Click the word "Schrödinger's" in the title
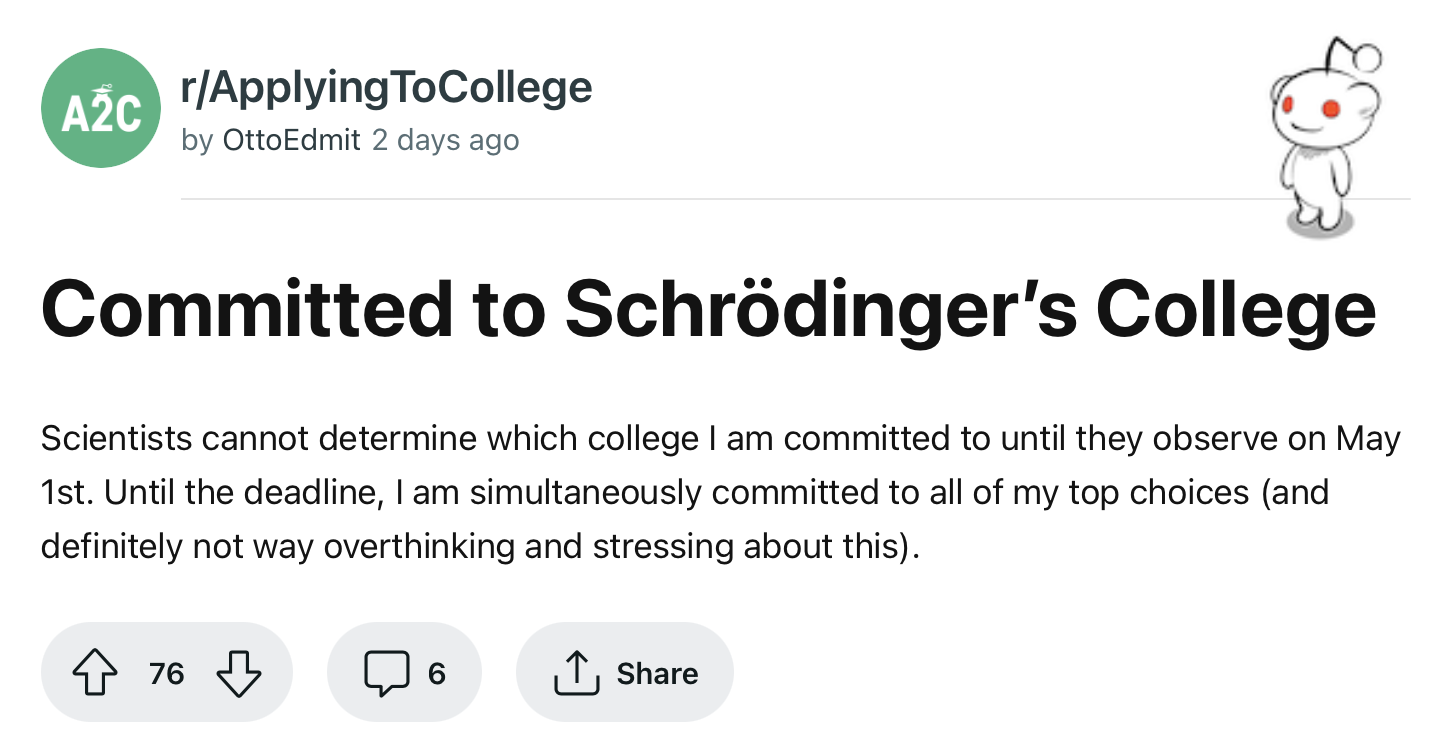Image resolution: width=1444 pixels, height=744 pixels. coord(820,309)
